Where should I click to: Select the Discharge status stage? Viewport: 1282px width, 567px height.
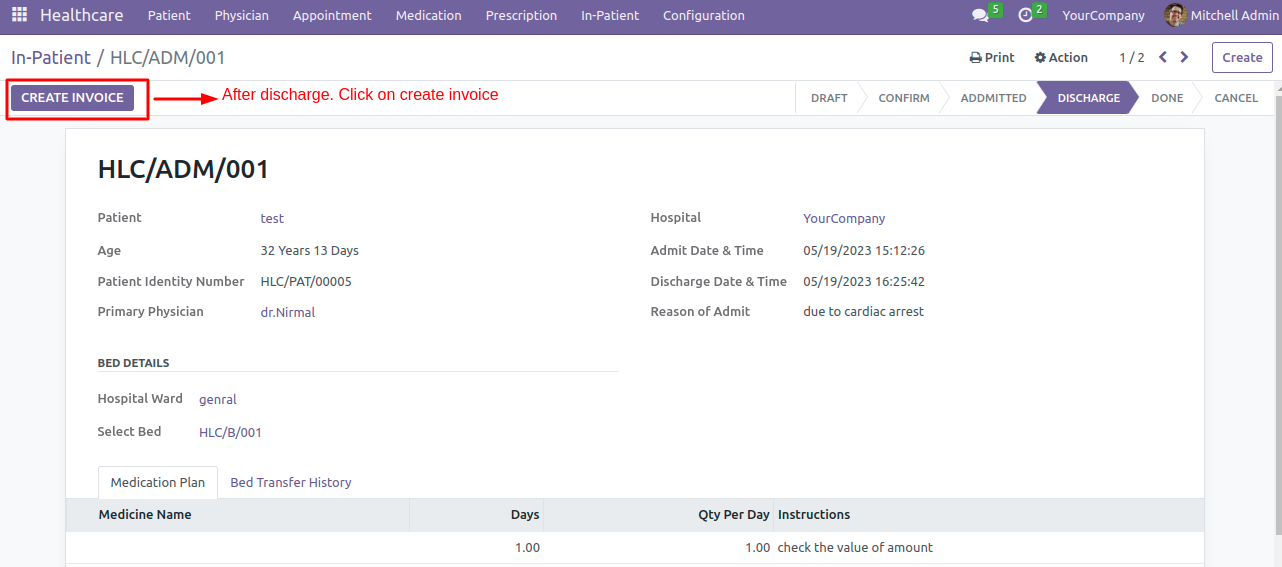[1088, 98]
